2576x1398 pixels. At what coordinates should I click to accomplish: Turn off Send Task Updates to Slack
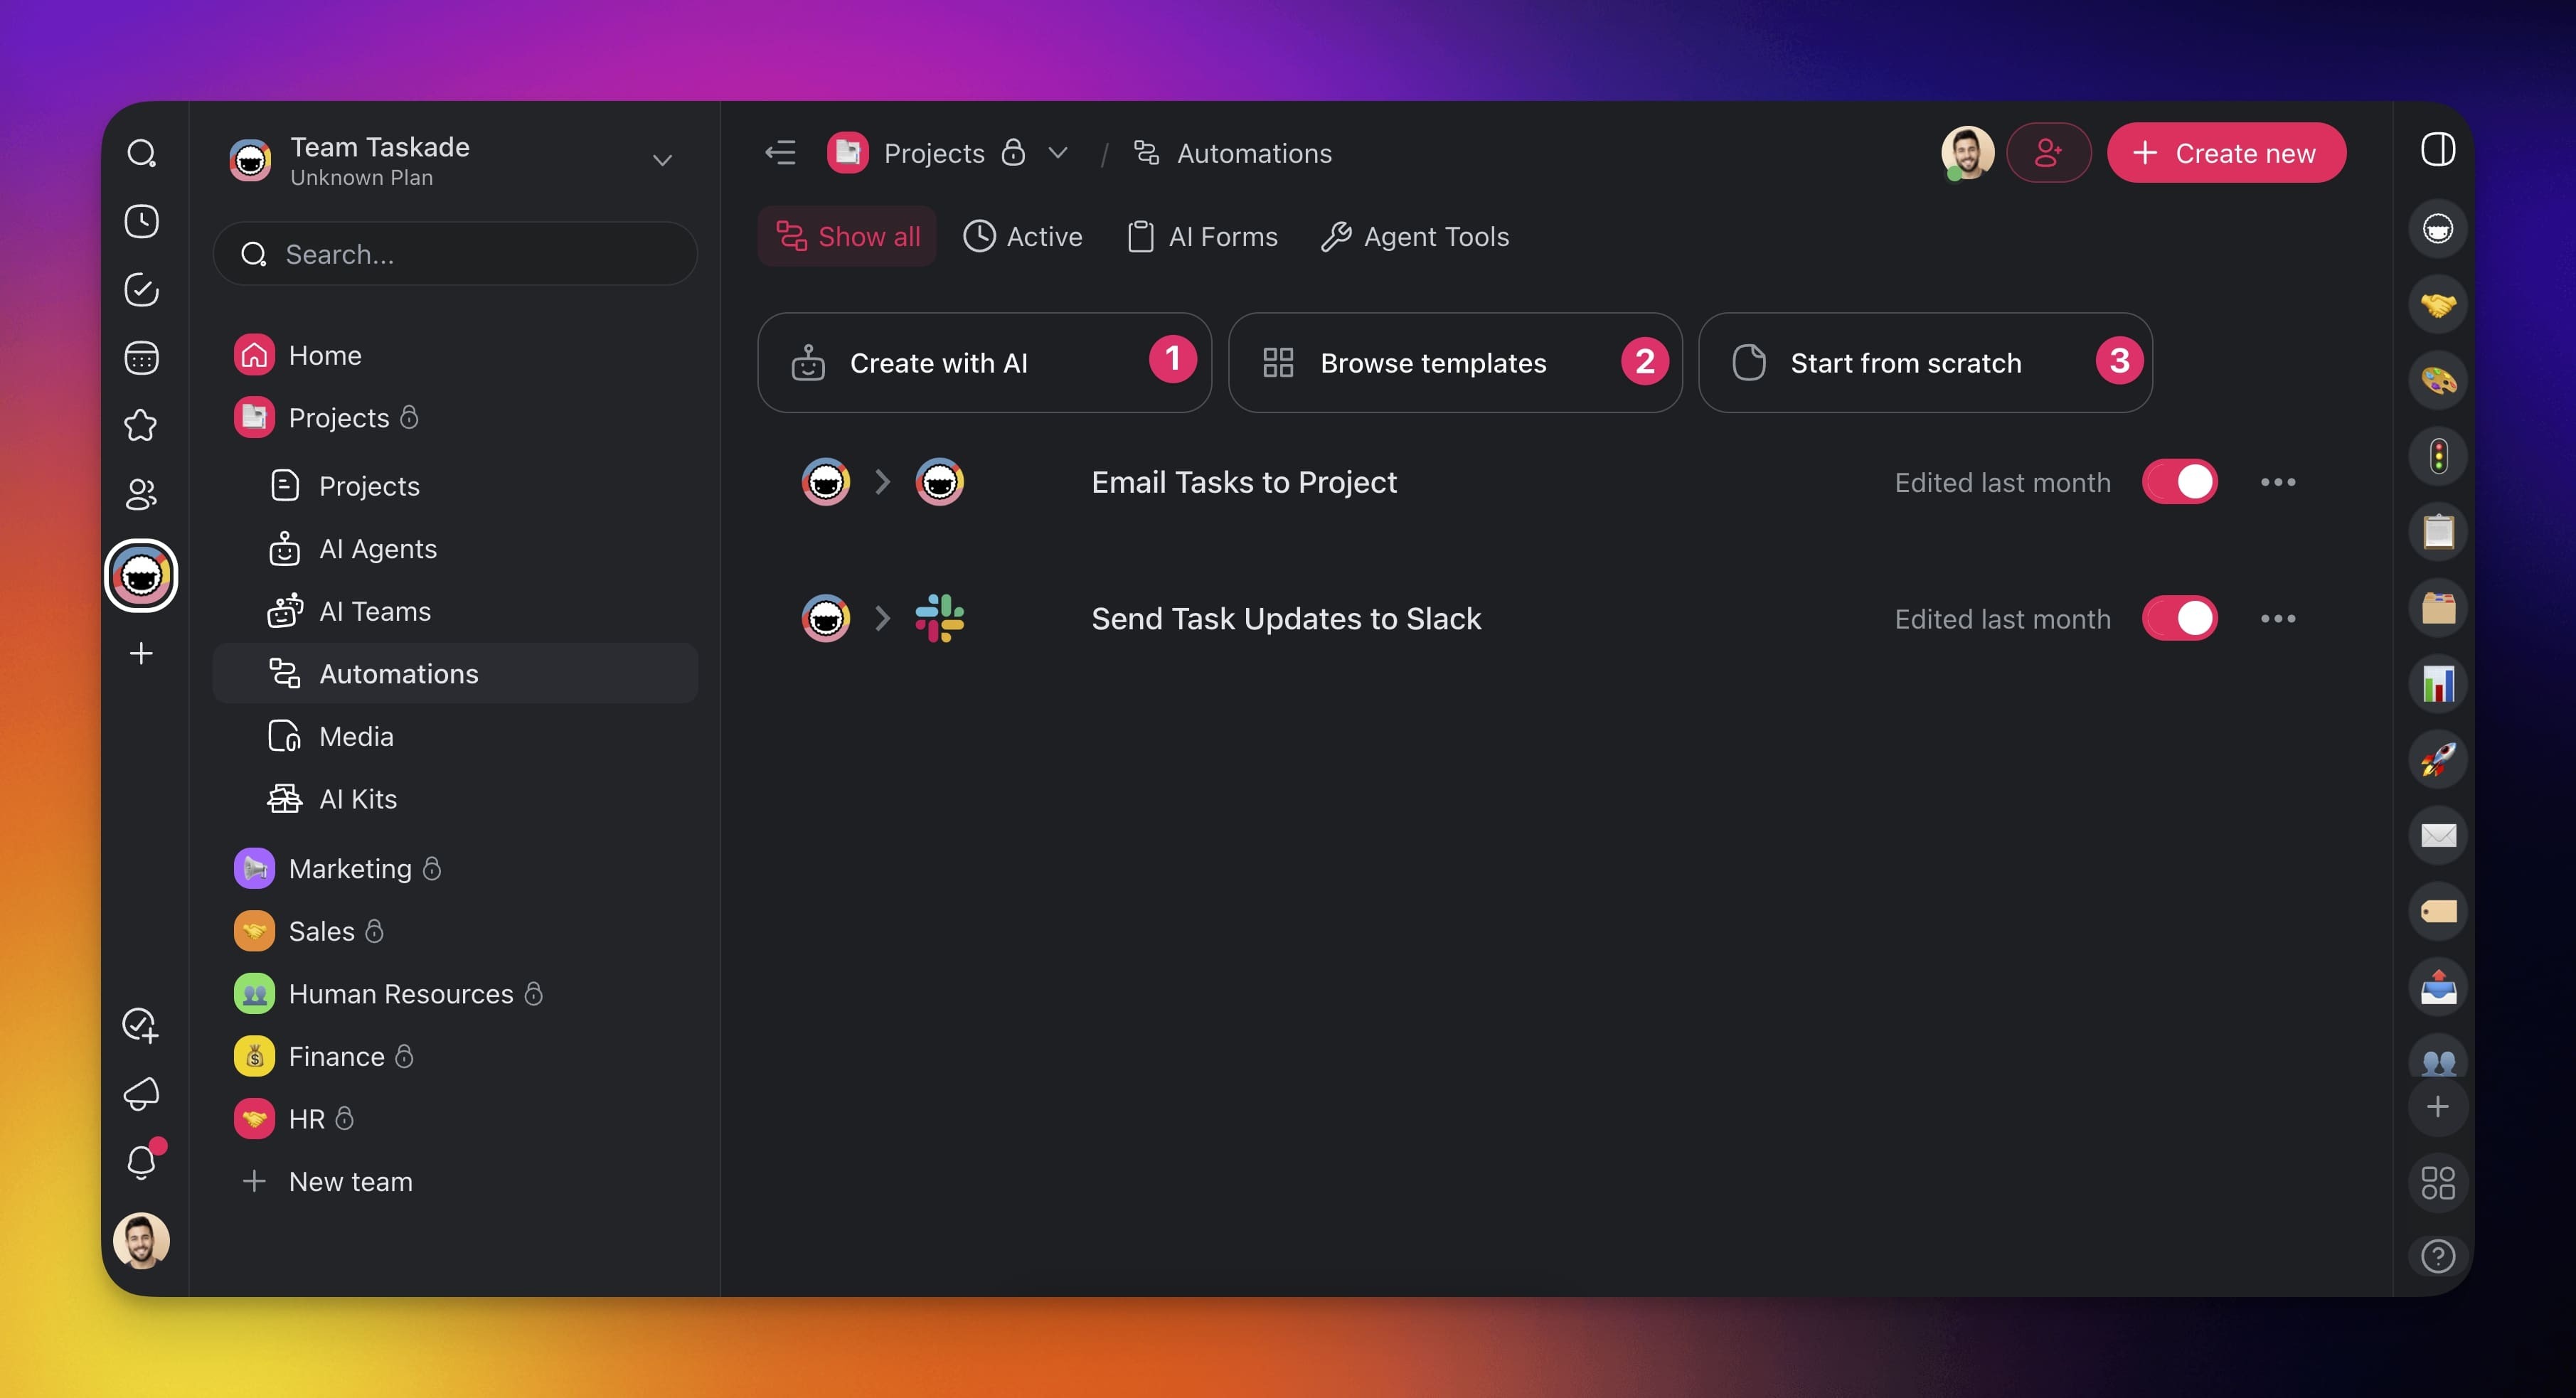(2179, 619)
